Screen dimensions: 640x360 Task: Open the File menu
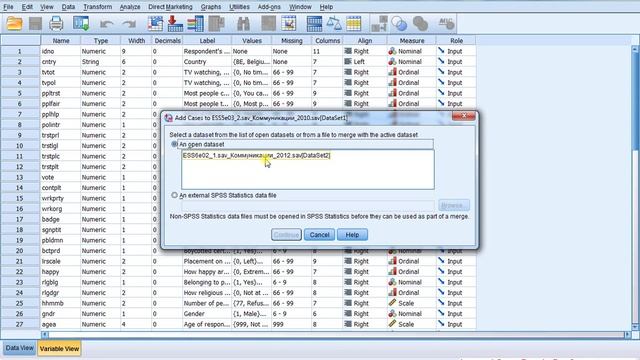click(x=8, y=7)
